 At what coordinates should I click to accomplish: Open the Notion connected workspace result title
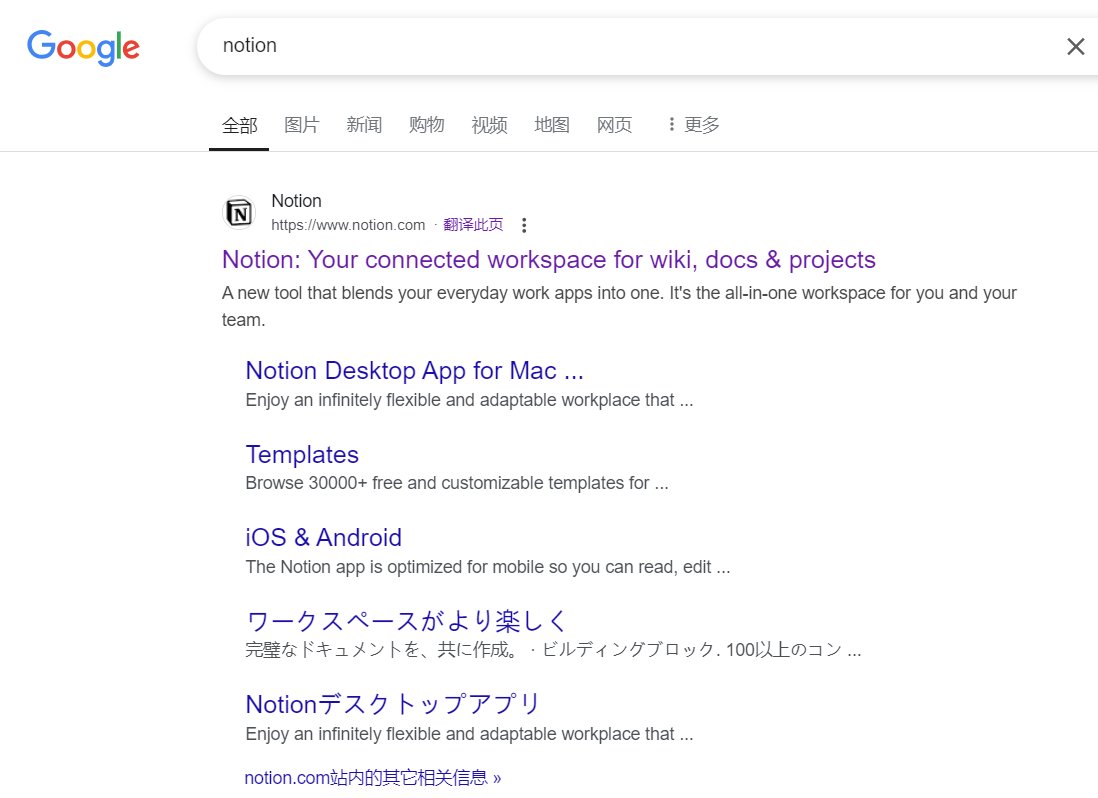pyautogui.click(x=548, y=260)
